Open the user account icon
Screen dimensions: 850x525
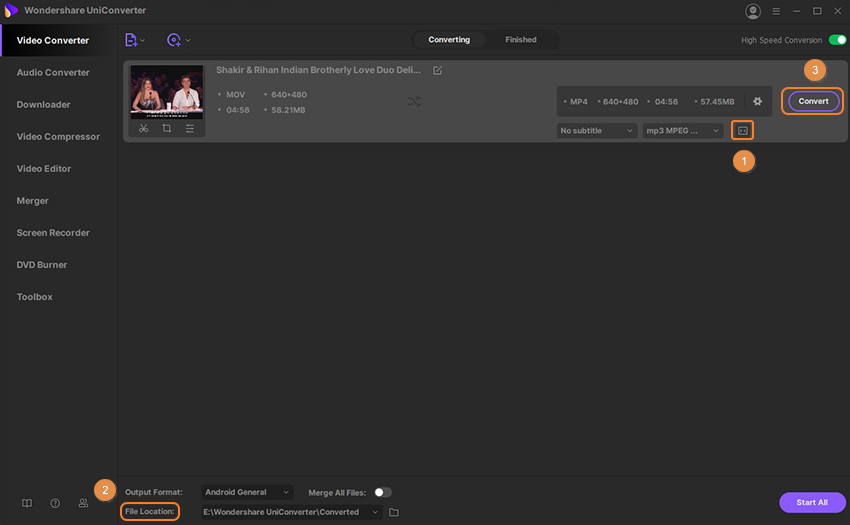point(752,11)
